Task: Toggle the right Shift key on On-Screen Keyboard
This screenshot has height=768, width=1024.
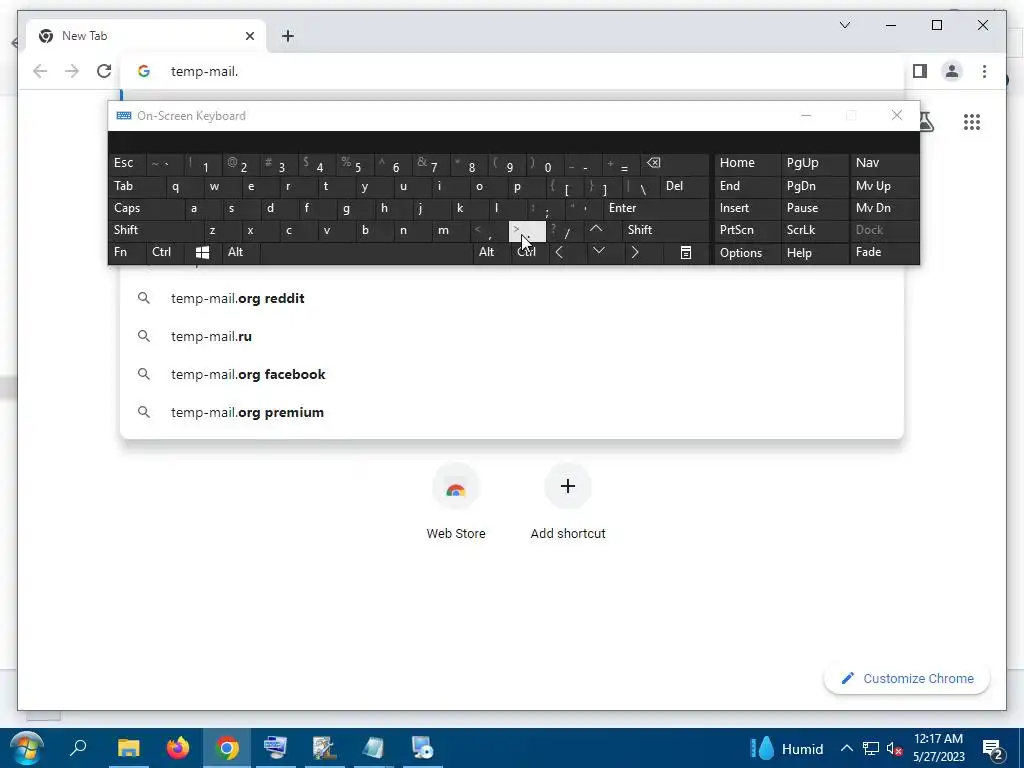Action: click(665, 230)
